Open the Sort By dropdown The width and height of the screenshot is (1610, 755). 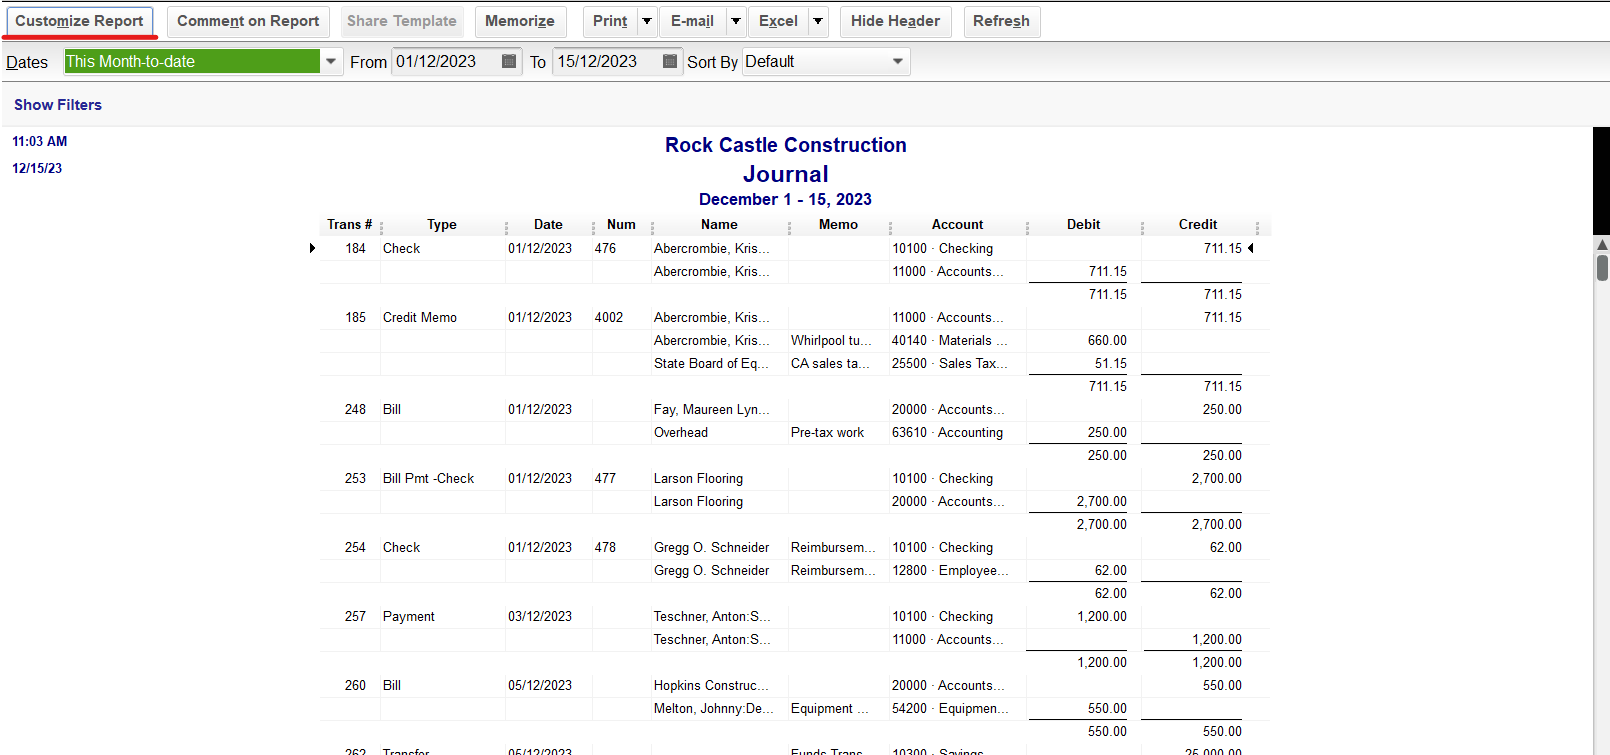pos(897,62)
